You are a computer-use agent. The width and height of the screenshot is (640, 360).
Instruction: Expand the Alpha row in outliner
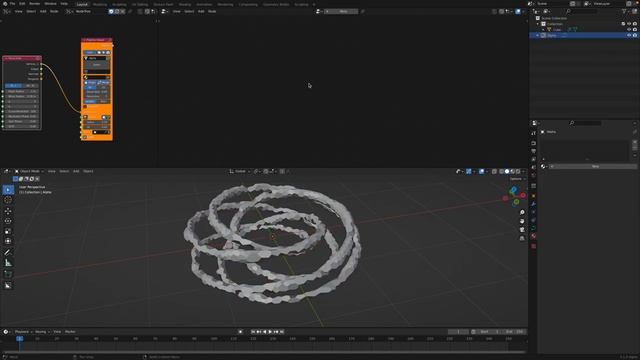click(538, 36)
